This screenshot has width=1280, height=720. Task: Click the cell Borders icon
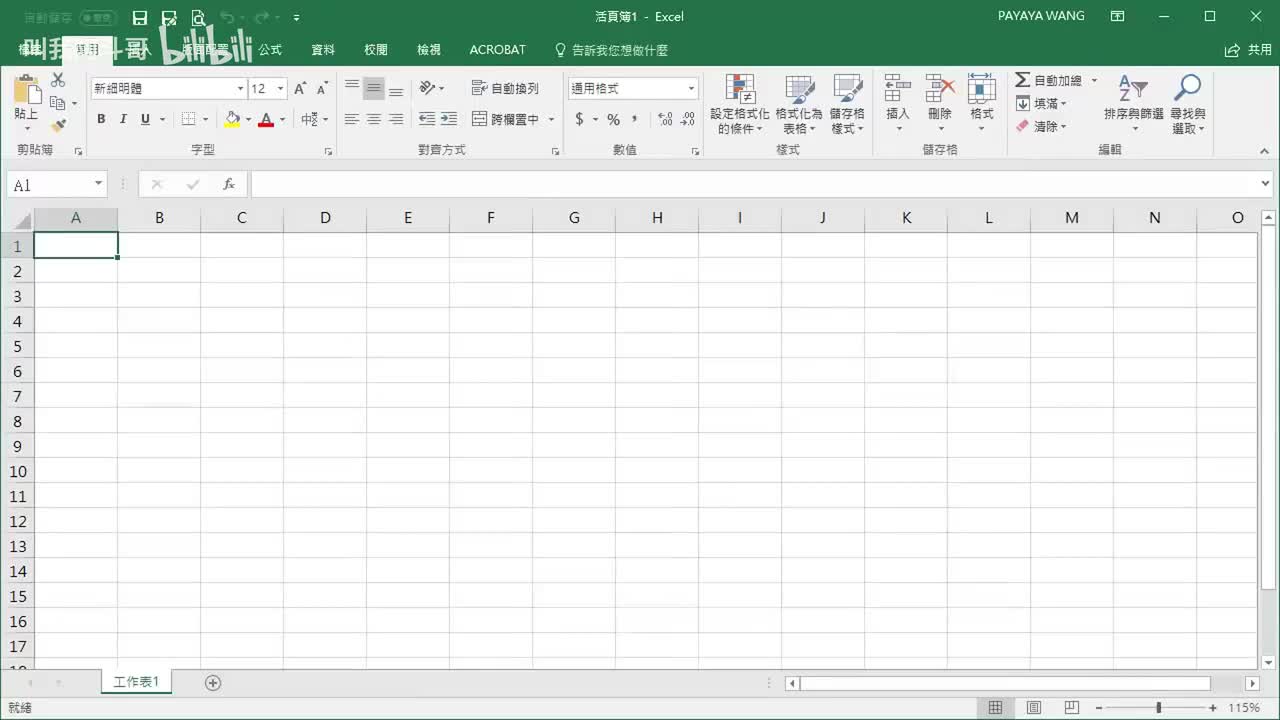click(x=188, y=119)
